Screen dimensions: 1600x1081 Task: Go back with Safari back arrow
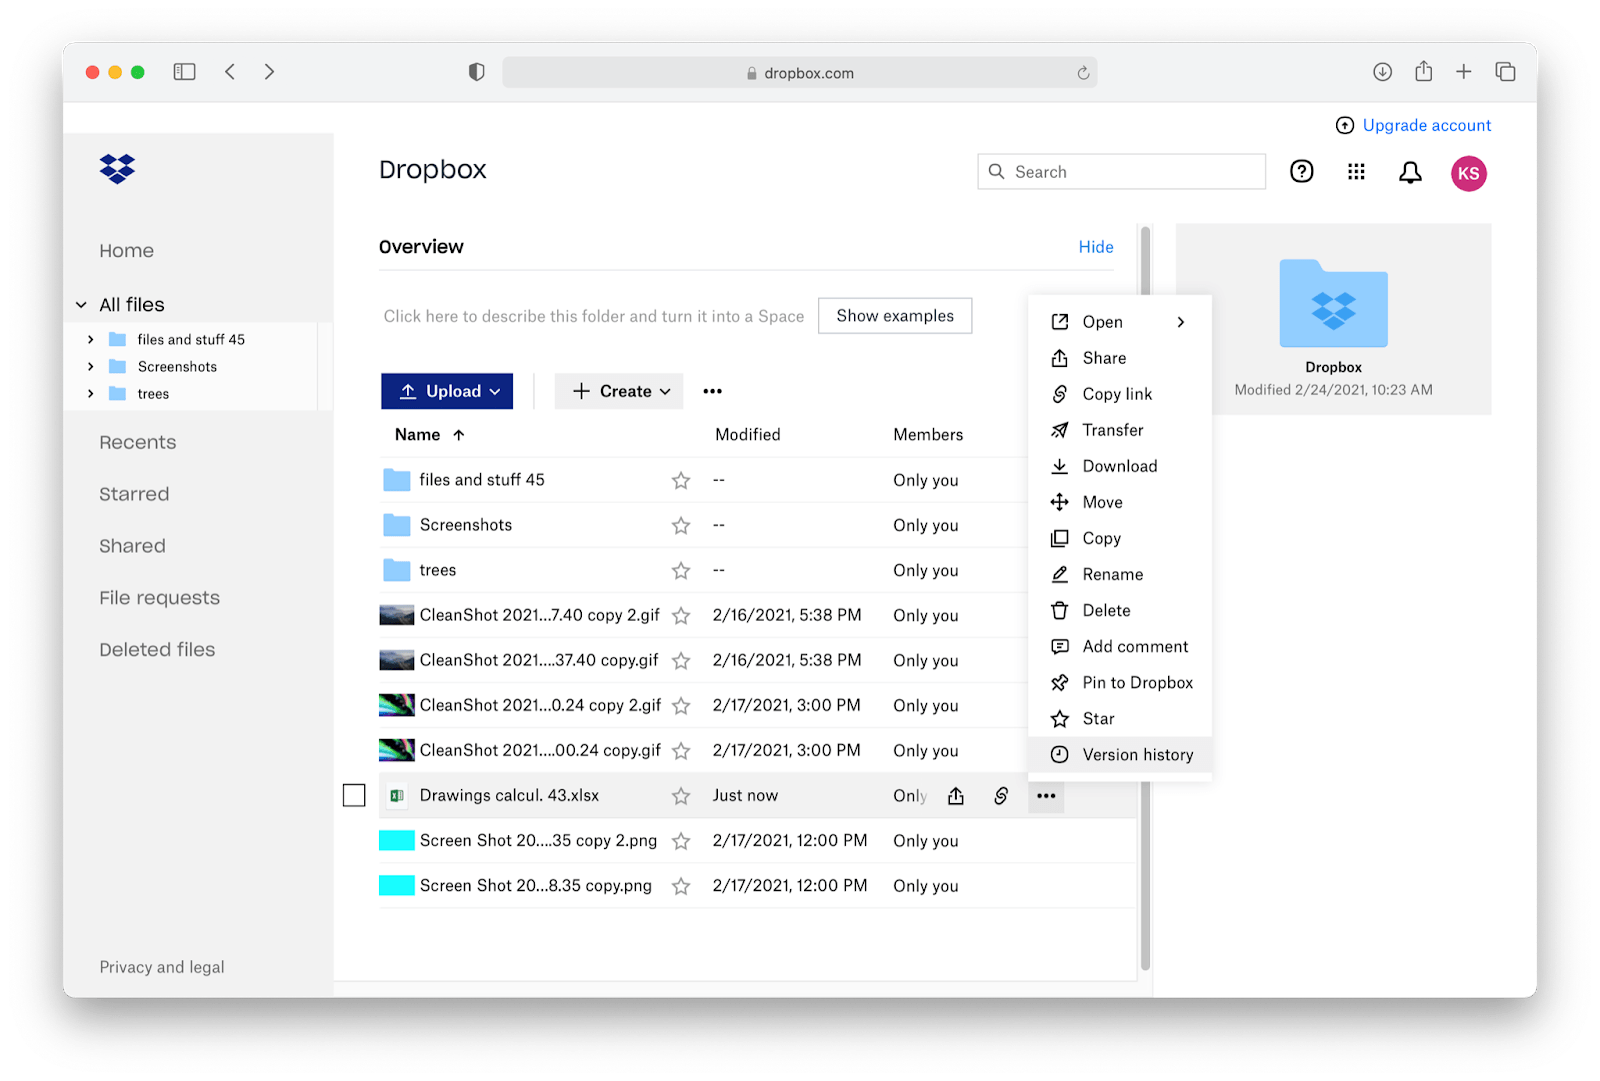pos(230,72)
